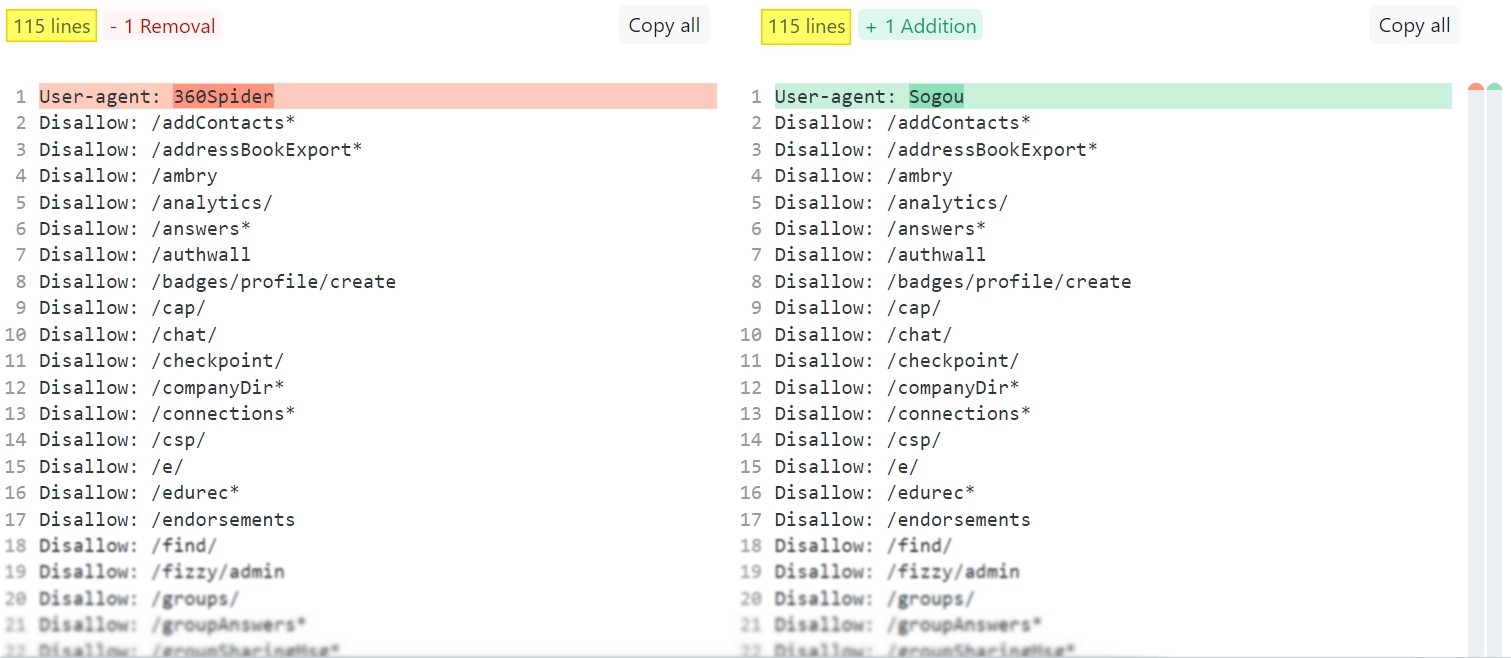Viewport: 1511px width, 658px height.
Task: Click the '+ 1 Addition' badge
Action: [920, 27]
